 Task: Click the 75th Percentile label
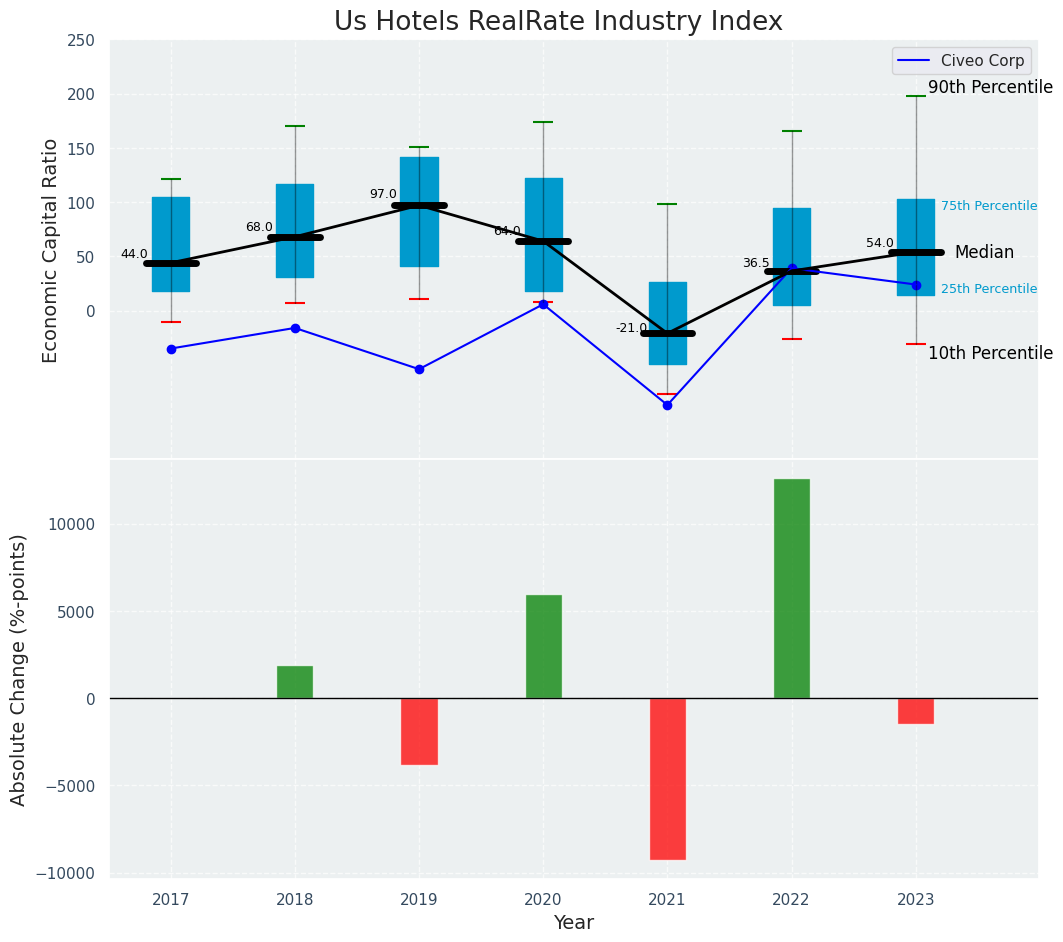[988, 206]
